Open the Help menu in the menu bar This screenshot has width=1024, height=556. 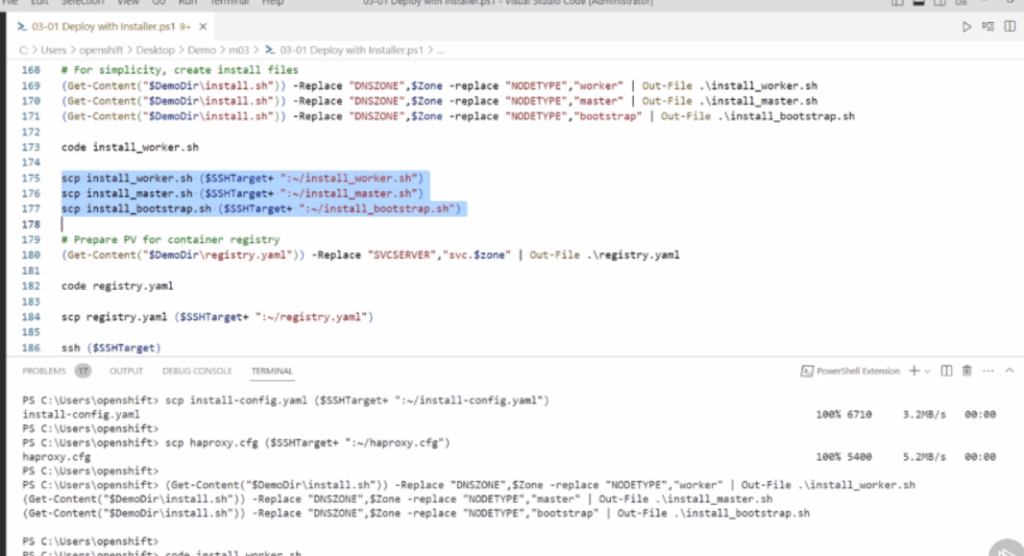pyautogui.click(x=273, y=3)
